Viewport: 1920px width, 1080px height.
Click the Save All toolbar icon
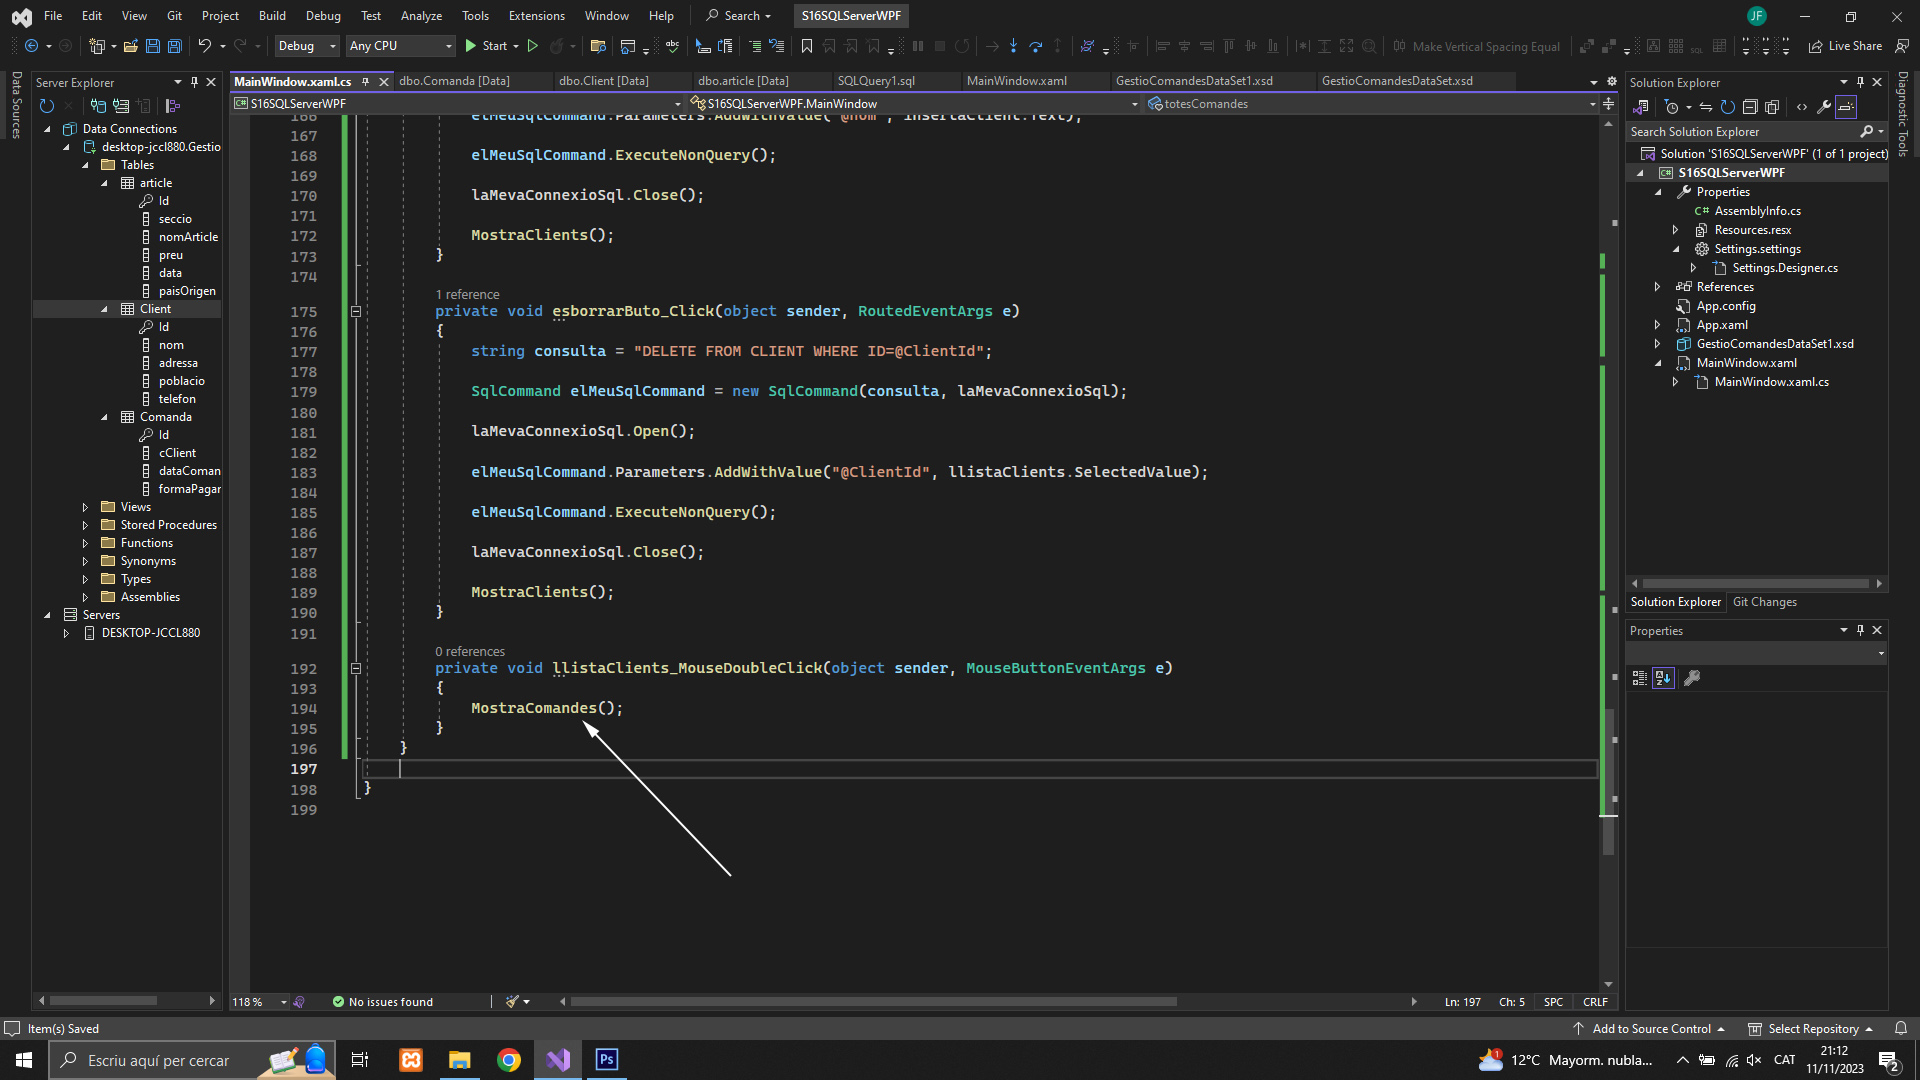(174, 46)
